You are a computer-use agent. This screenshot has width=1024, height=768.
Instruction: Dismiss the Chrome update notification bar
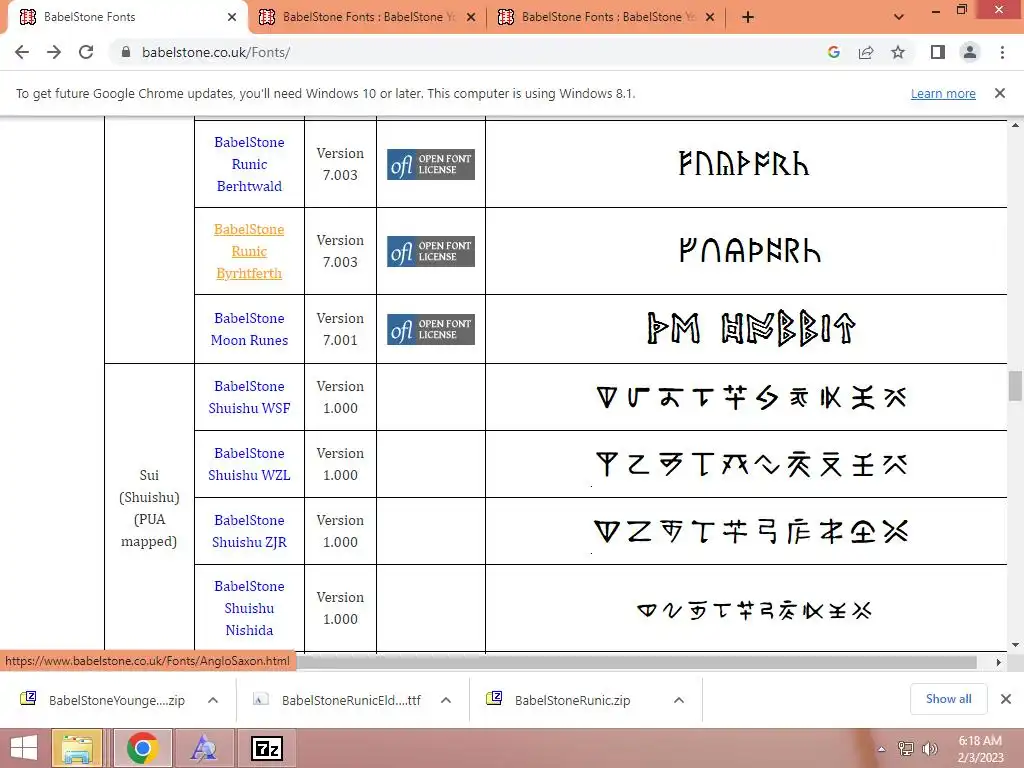pos(1000,93)
